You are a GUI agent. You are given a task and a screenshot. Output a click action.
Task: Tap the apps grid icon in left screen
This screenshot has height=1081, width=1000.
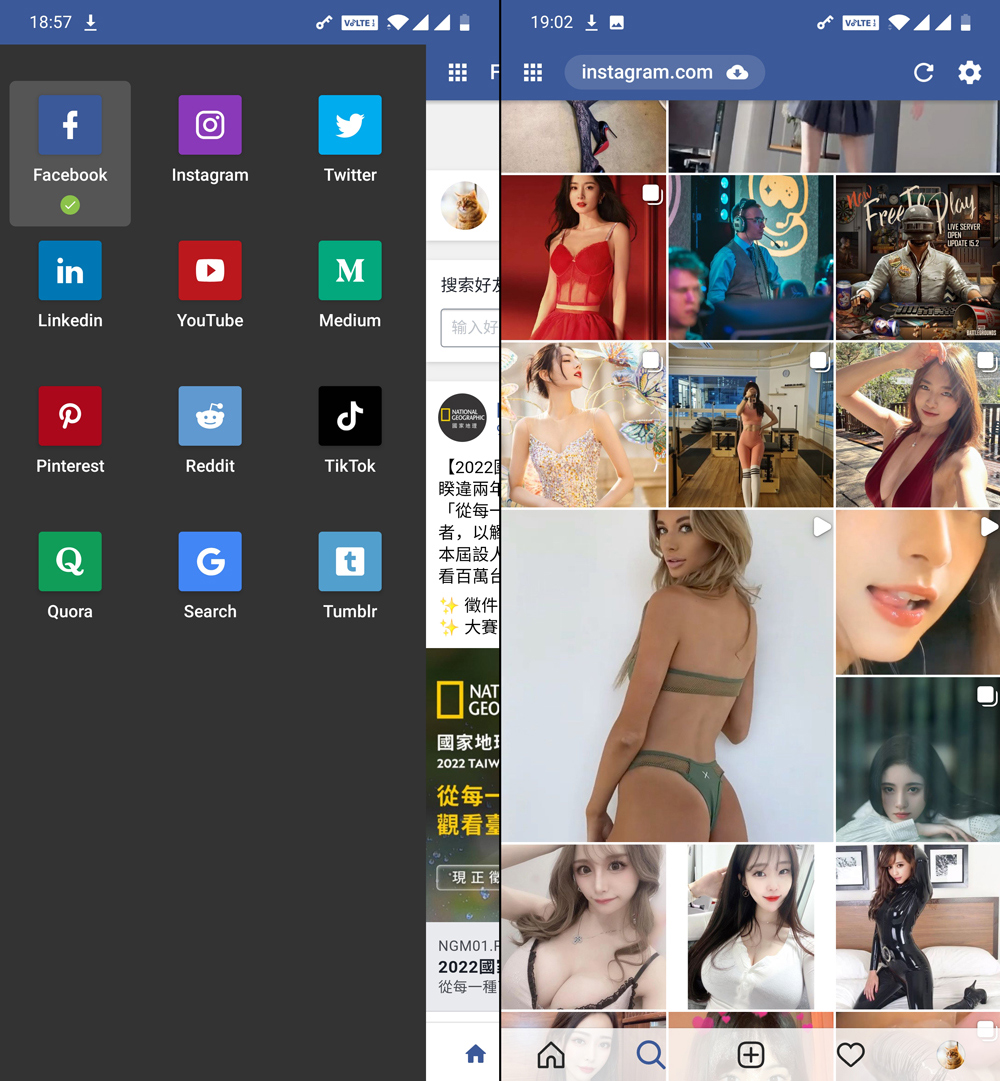click(458, 72)
